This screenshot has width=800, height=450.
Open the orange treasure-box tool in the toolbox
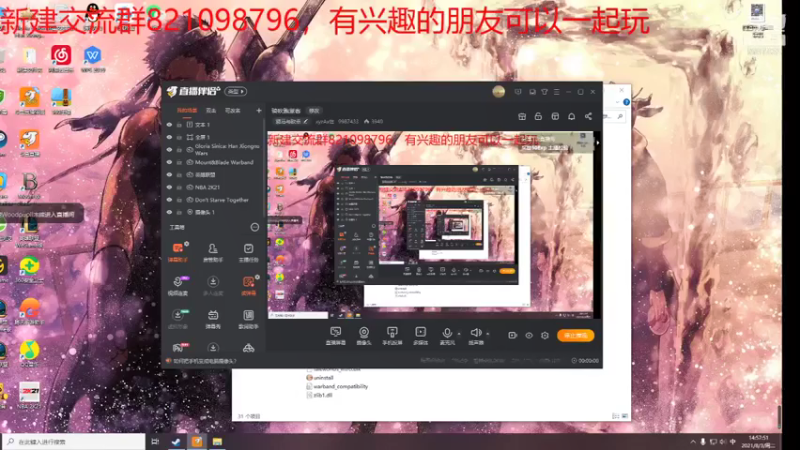pos(248,286)
